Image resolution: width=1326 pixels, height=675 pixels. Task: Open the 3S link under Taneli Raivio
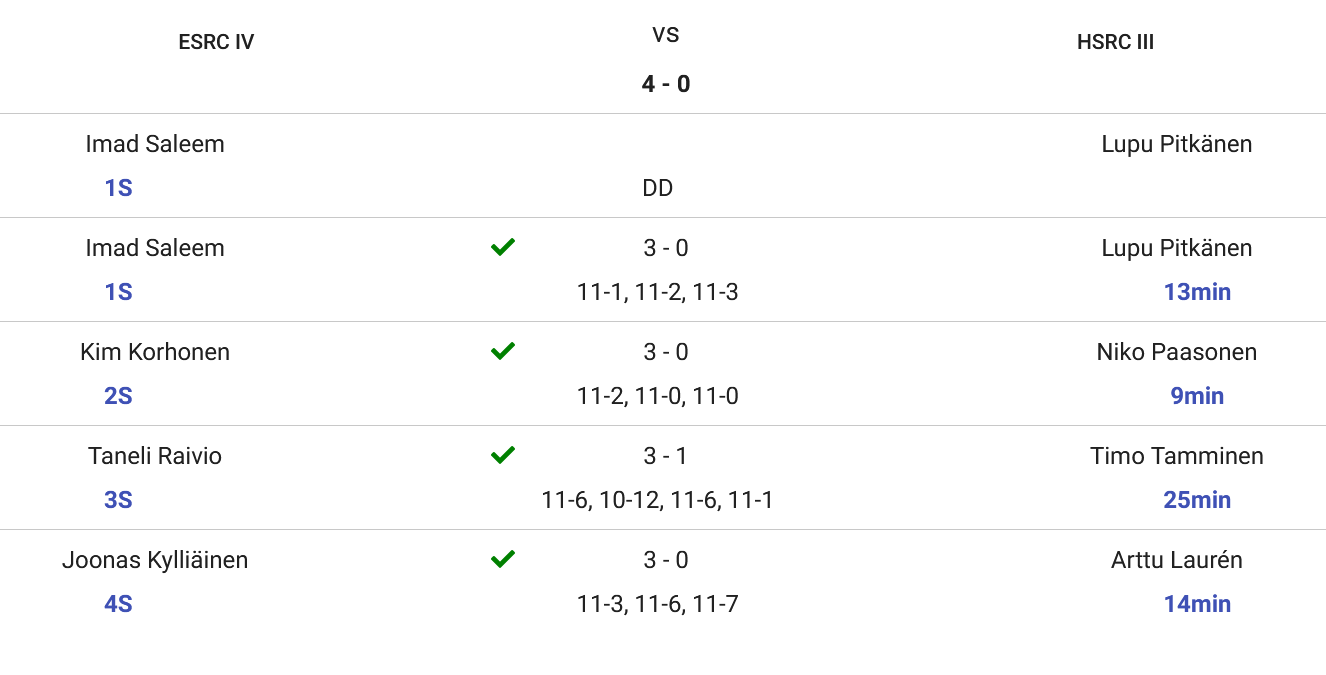coord(118,500)
